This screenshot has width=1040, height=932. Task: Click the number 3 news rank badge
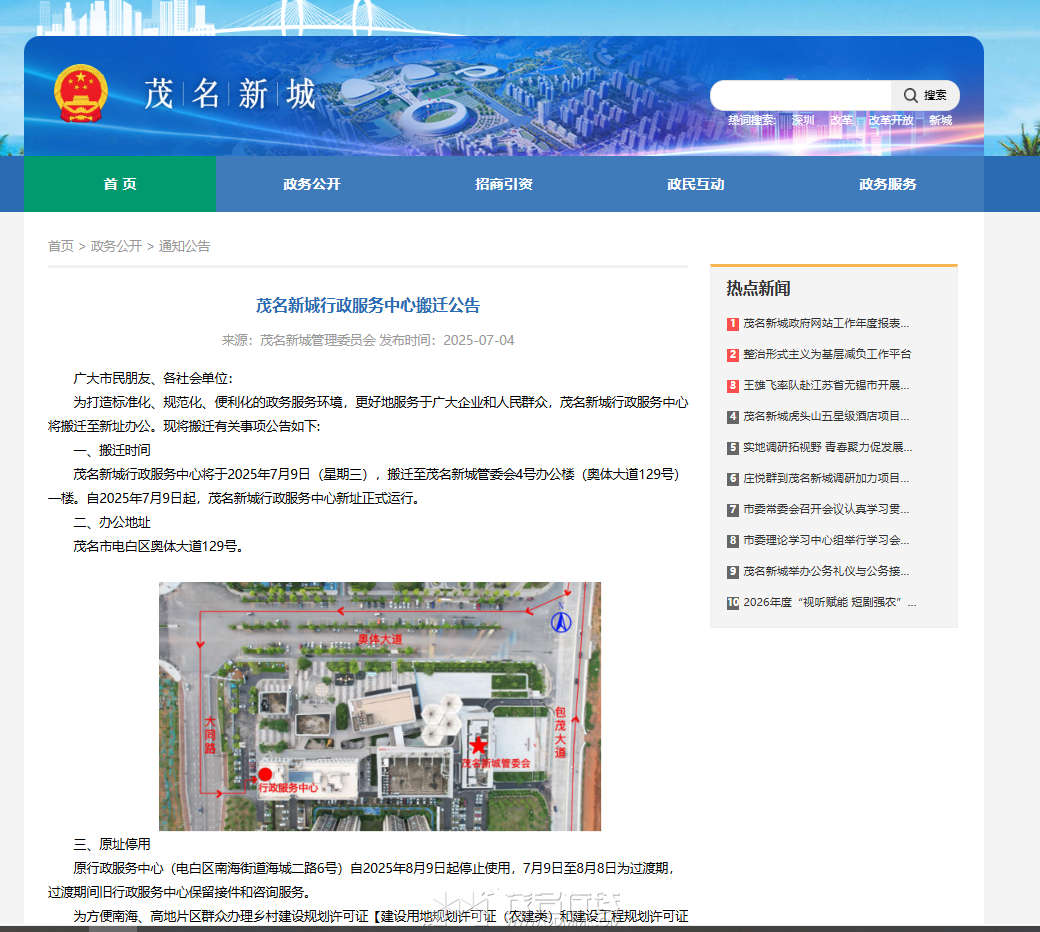click(733, 385)
